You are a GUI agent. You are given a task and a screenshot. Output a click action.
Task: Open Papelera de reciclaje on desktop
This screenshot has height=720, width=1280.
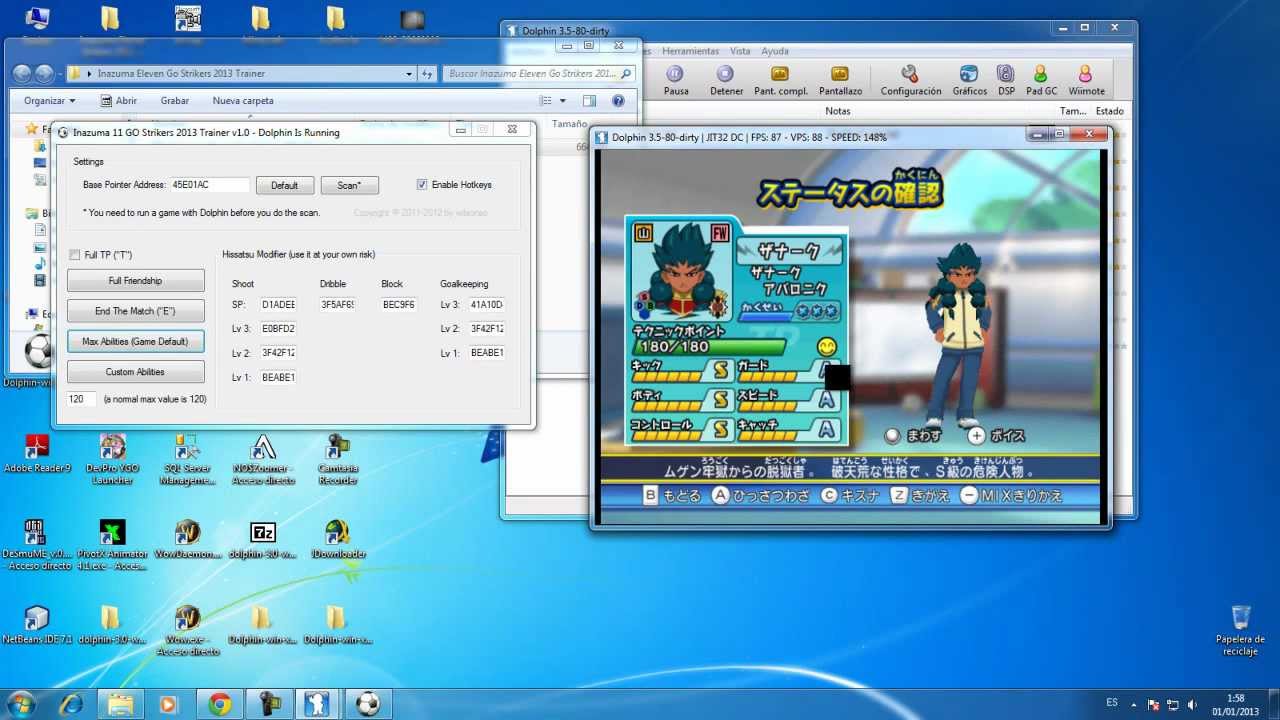(x=1240, y=630)
